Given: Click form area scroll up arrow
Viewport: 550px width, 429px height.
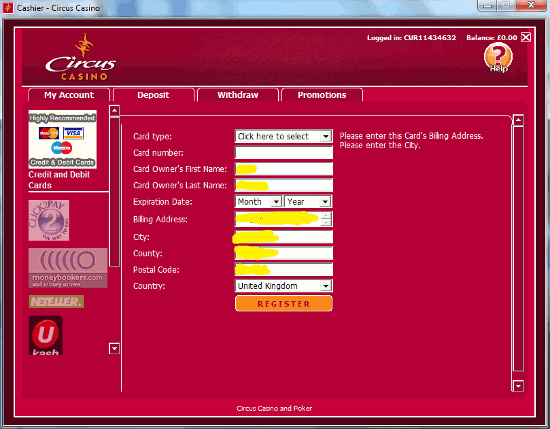Looking at the screenshot, I should [518, 120].
